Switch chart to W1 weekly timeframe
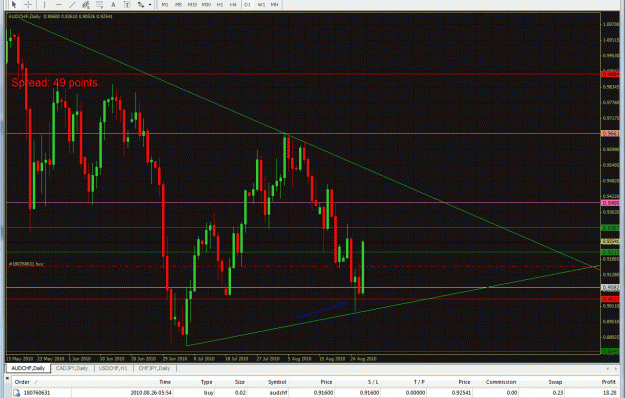 [261, 4]
